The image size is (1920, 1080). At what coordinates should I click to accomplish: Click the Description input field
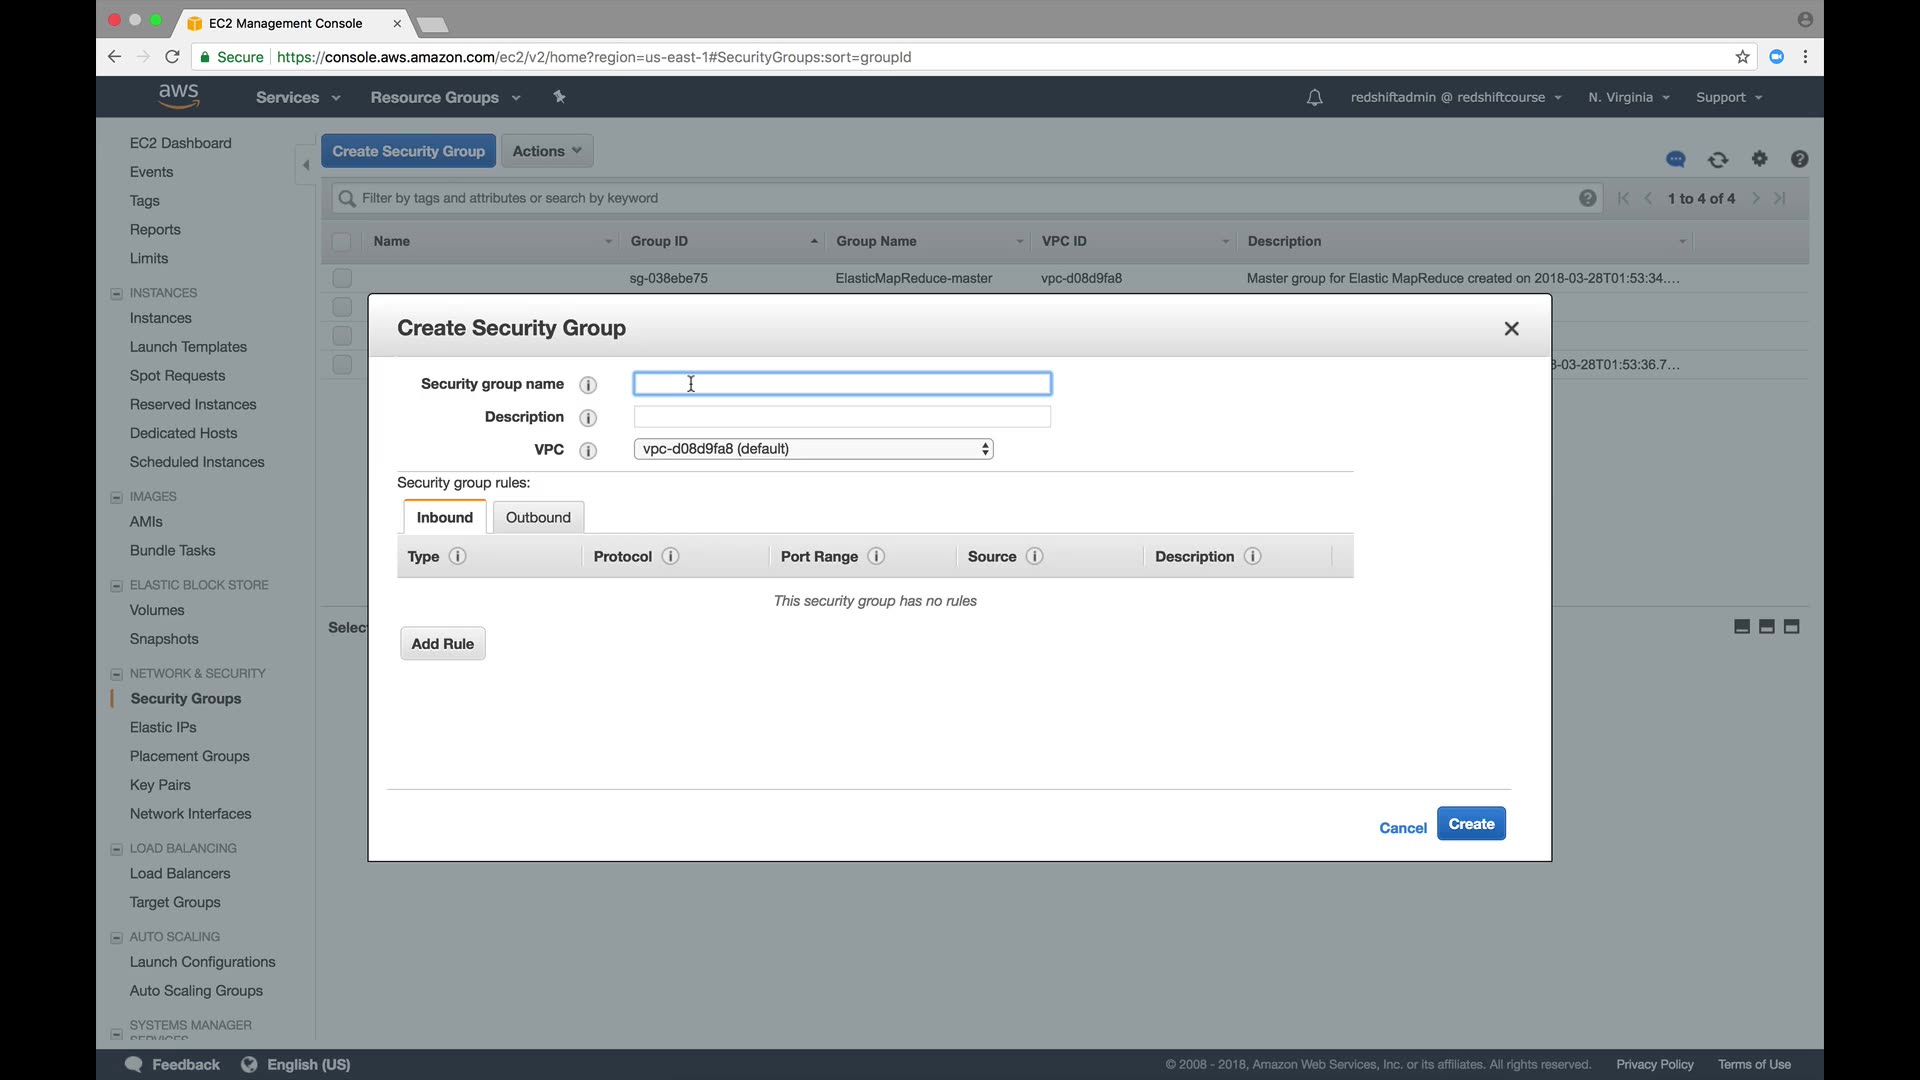[842, 417]
